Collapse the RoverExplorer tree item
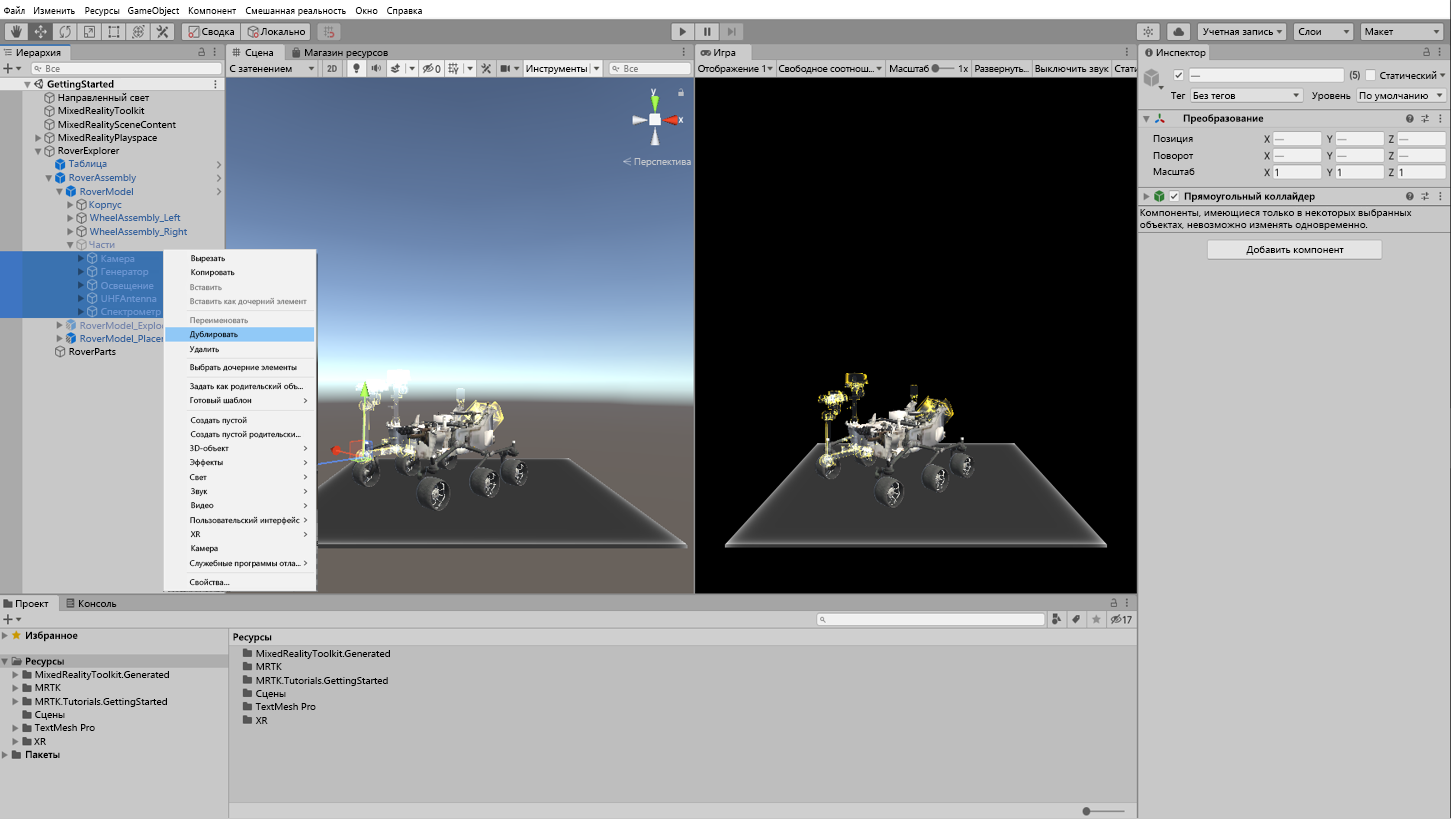Image resolution: width=1451 pixels, height=819 pixels. 38,151
